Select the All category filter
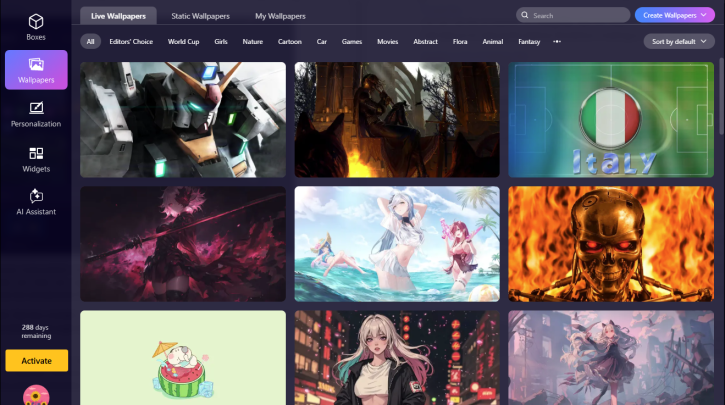This screenshot has width=725, height=405. pos(90,42)
